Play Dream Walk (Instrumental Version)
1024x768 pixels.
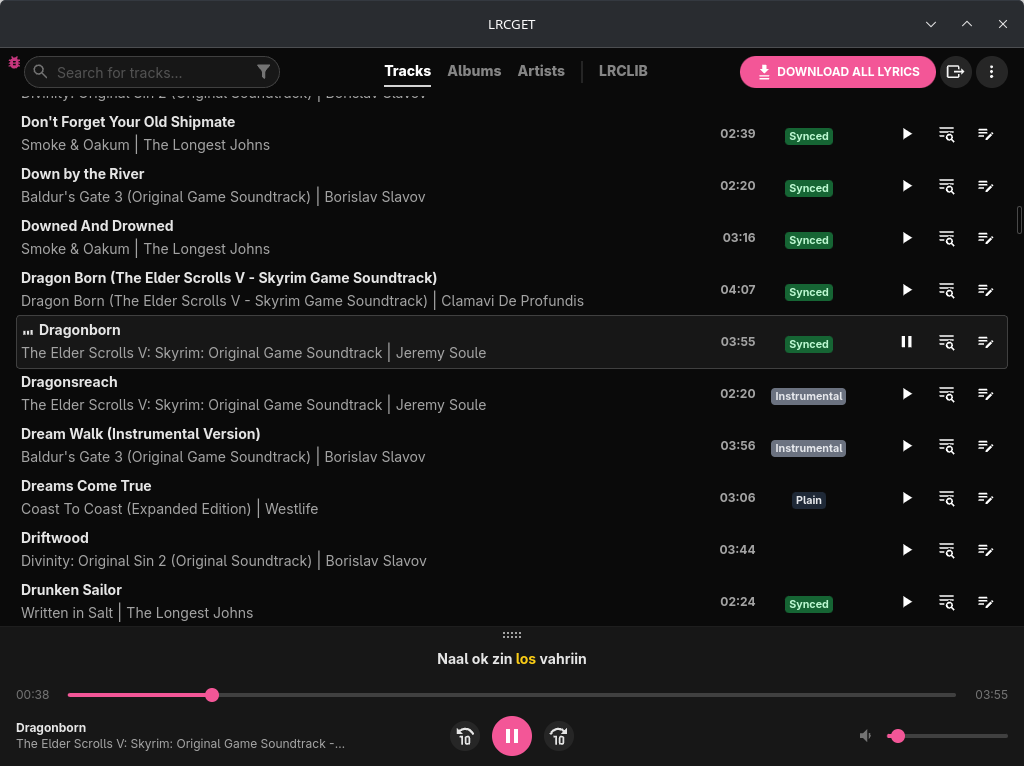[x=906, y=446]
